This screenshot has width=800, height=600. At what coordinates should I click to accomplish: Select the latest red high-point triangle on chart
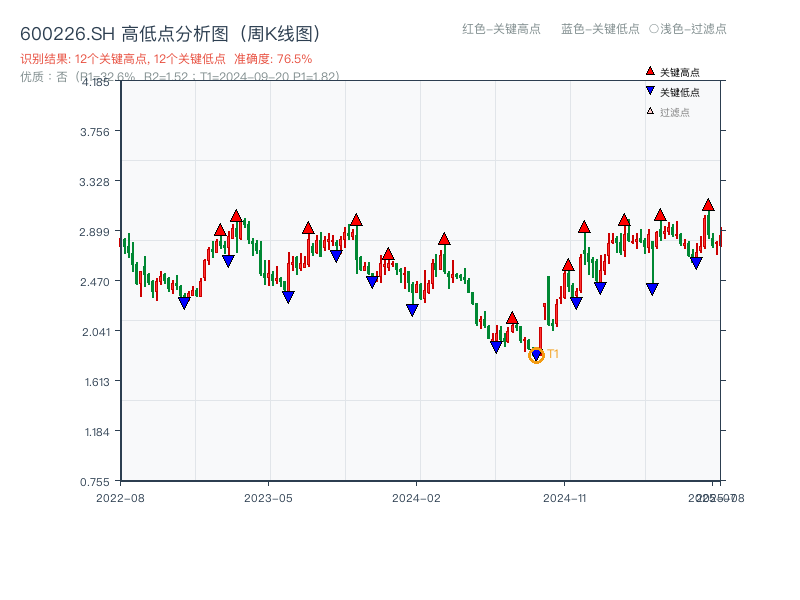pos(708,205)
